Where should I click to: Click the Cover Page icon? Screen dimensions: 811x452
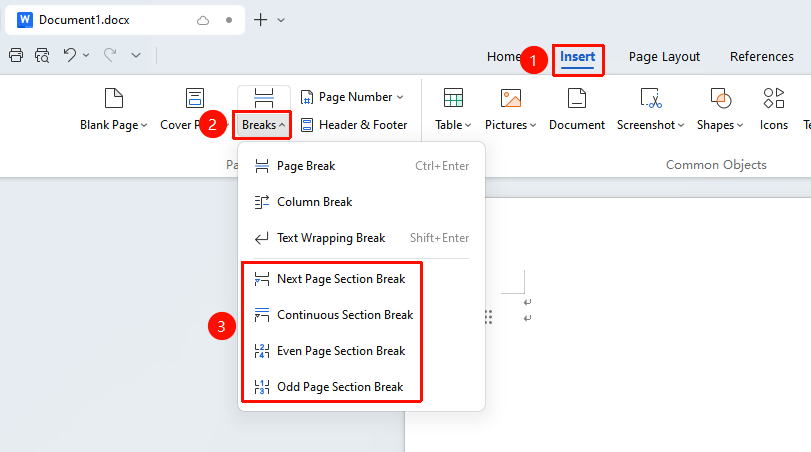(195, 98)
